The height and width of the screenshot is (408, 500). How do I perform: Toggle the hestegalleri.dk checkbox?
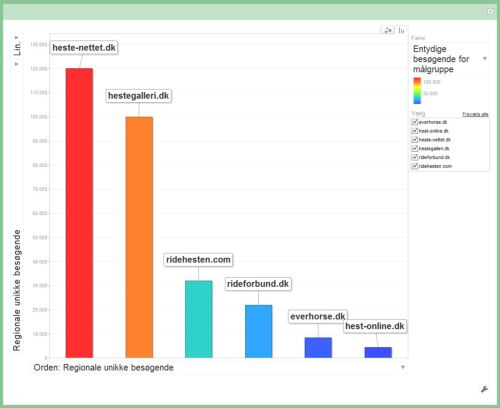[415, 148]
